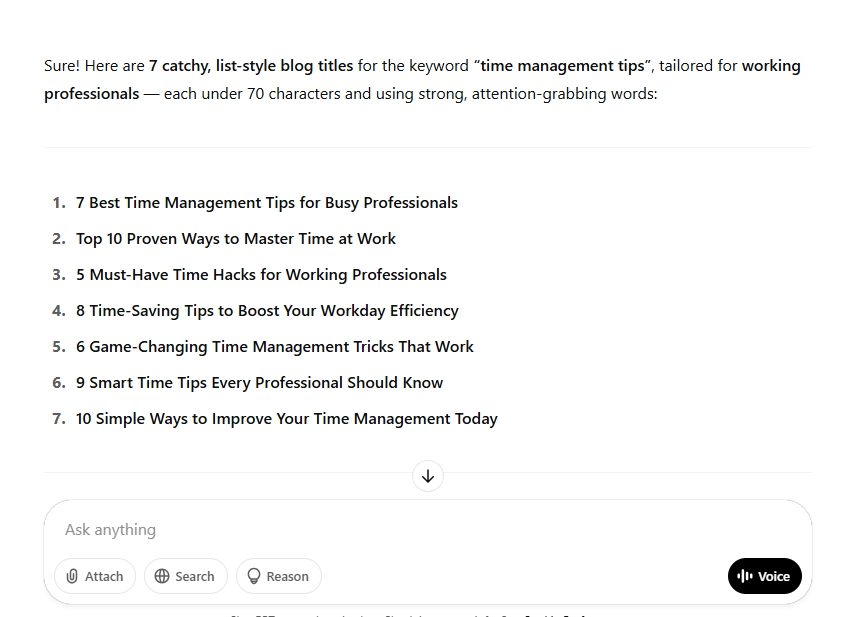Click the scroll-to-bottom down arrow button

(x=428, y=476)
